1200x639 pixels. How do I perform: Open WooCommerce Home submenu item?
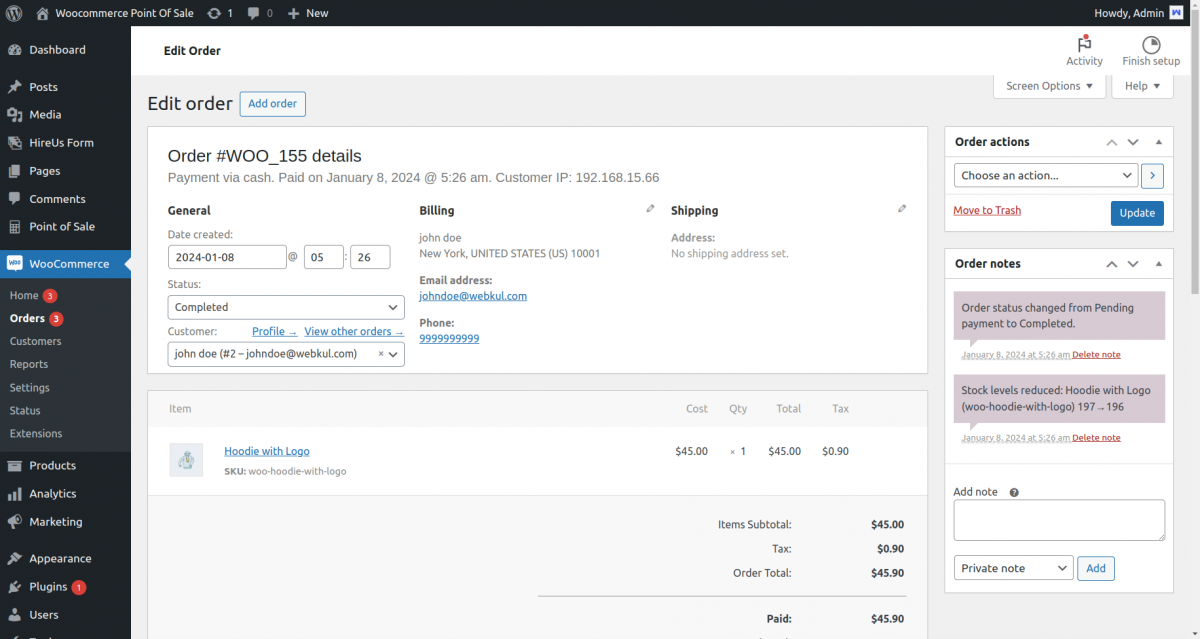(24, 296)
